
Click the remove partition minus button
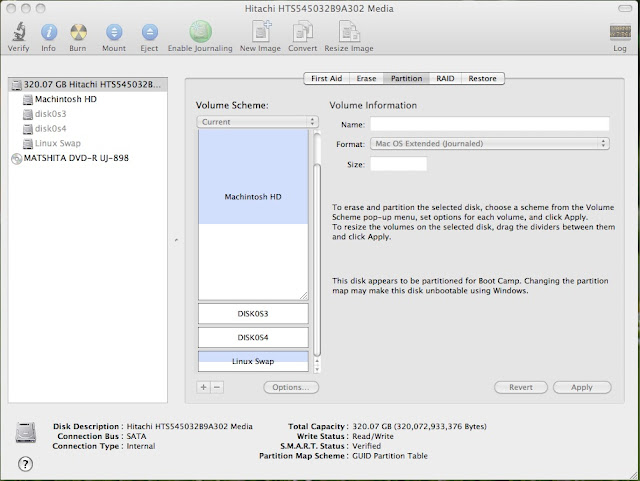click(x=217, y=387)
